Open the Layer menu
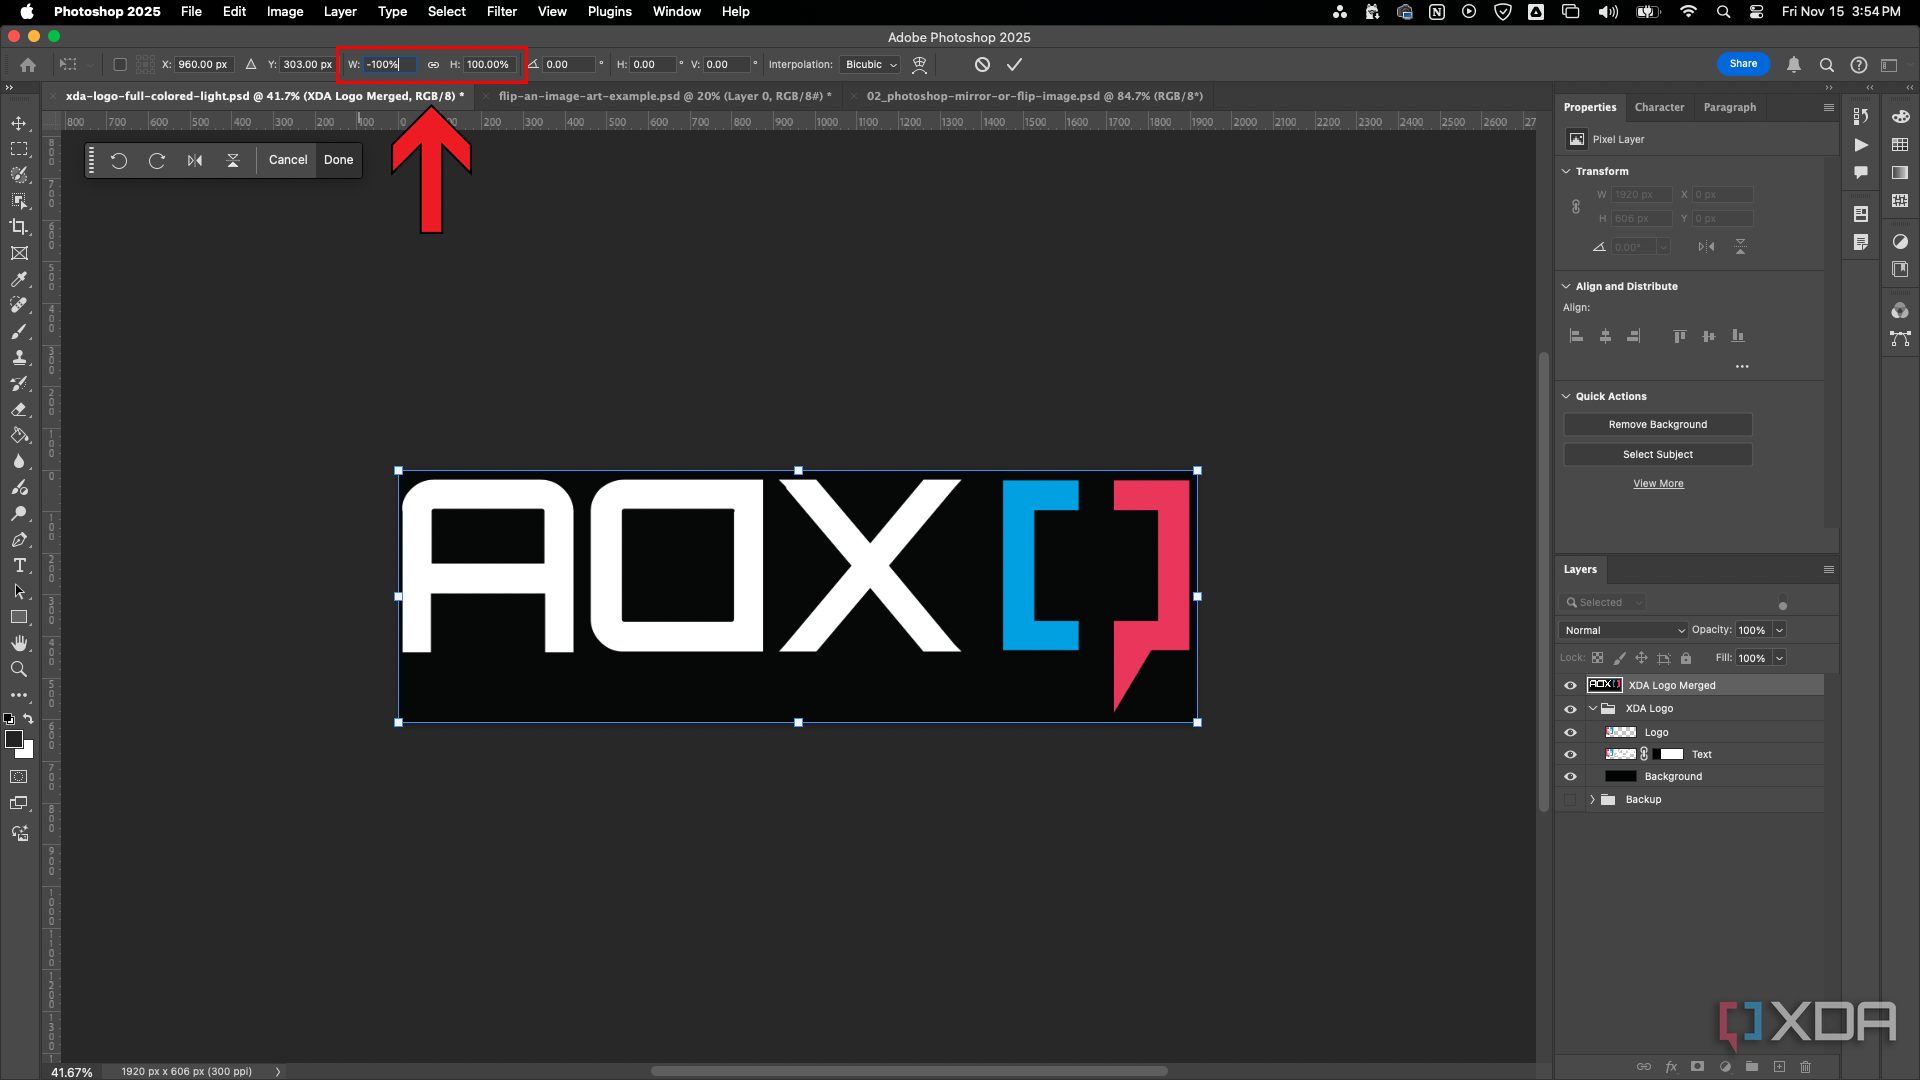This screenshot has height=1080, width=1920. click(x=340, y=12)
